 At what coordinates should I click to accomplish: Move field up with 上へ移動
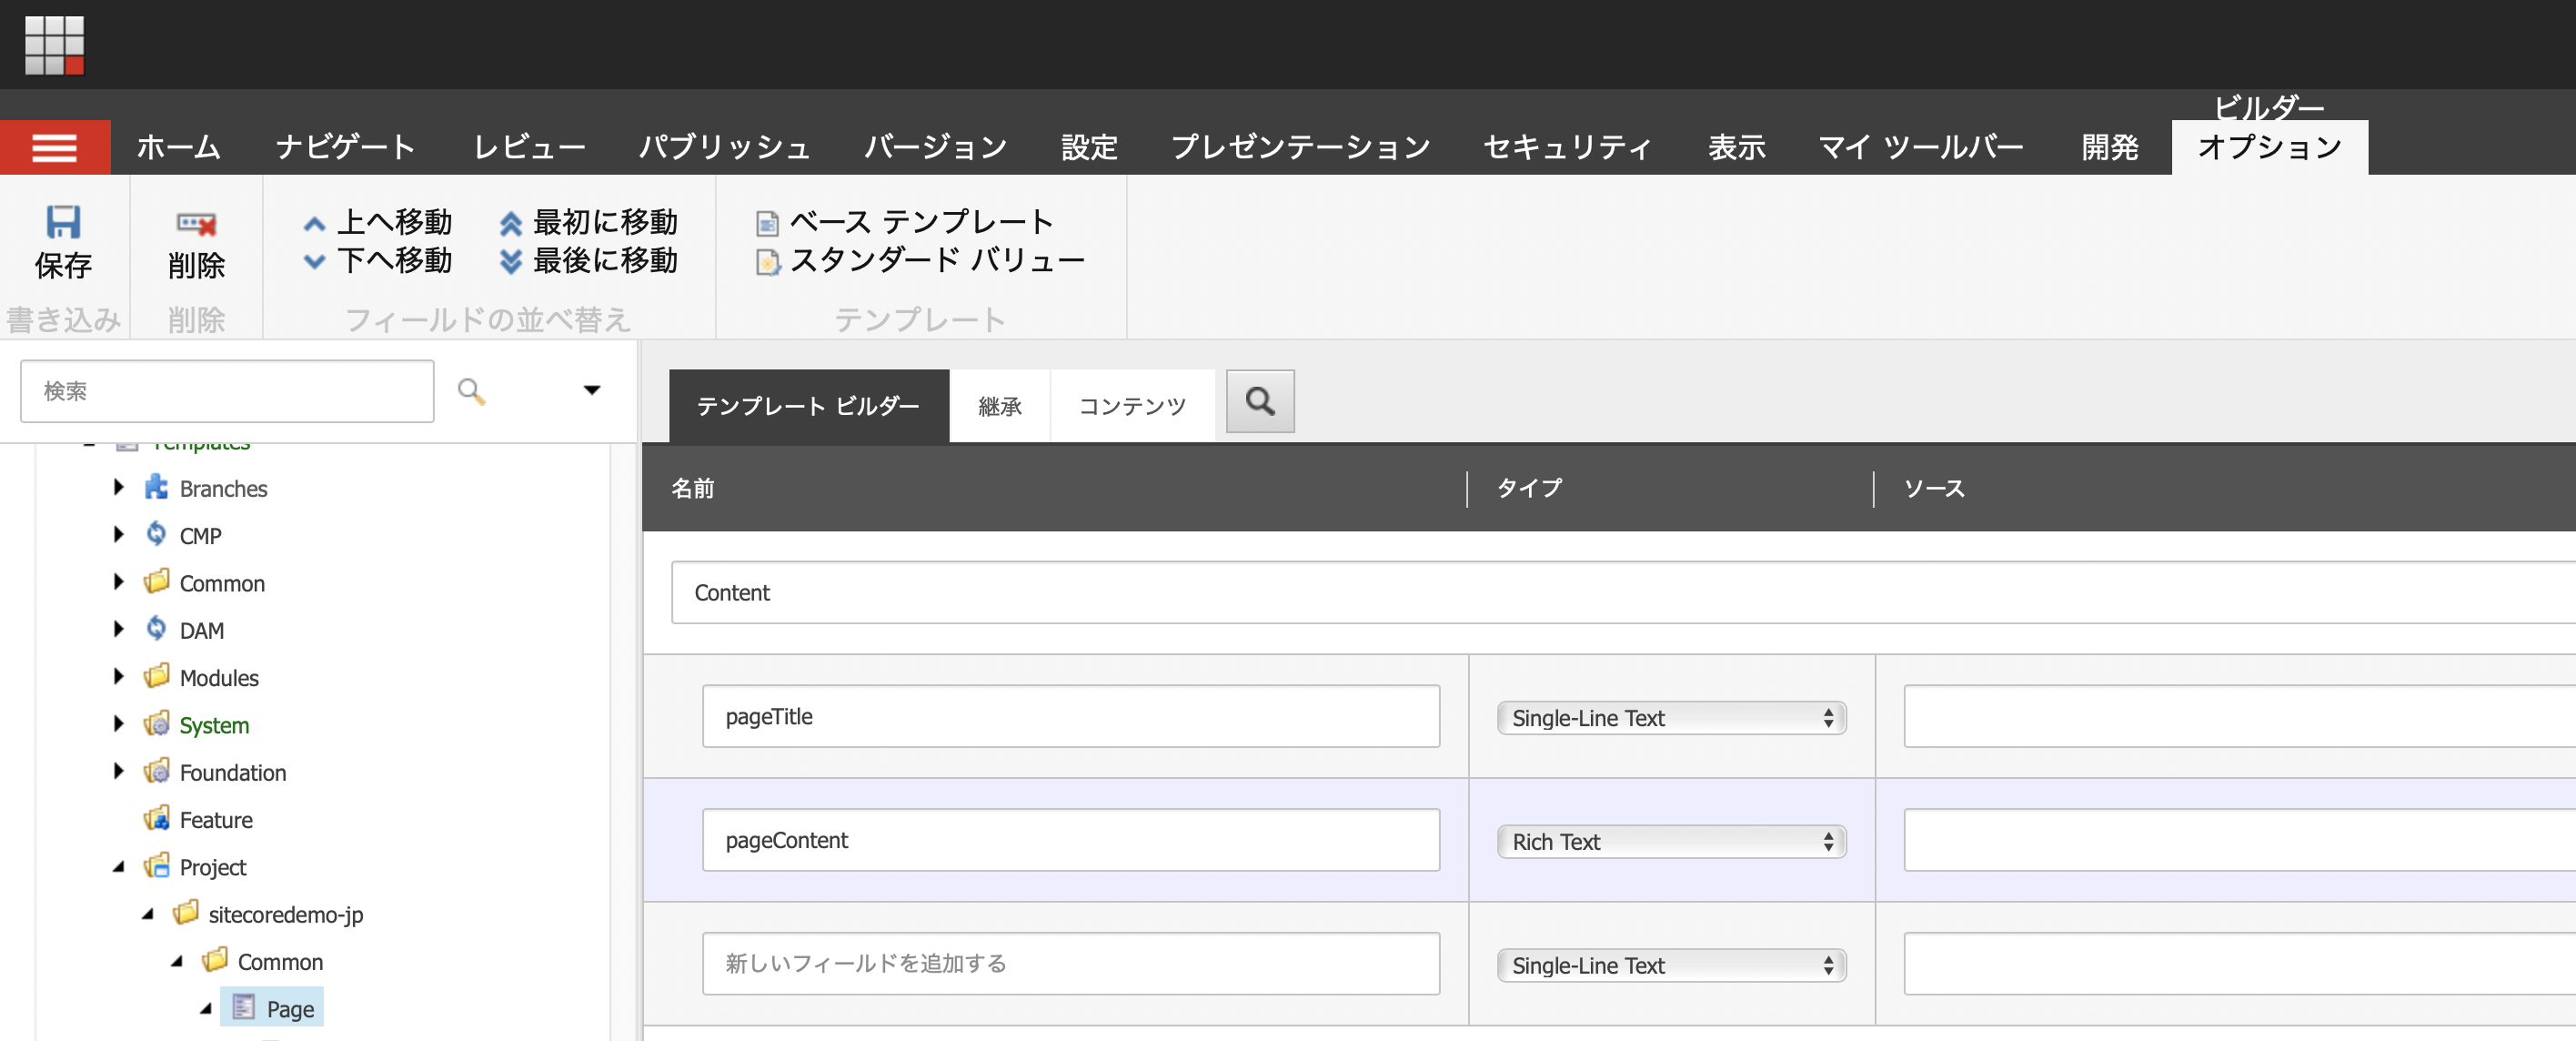coord(378,222)
